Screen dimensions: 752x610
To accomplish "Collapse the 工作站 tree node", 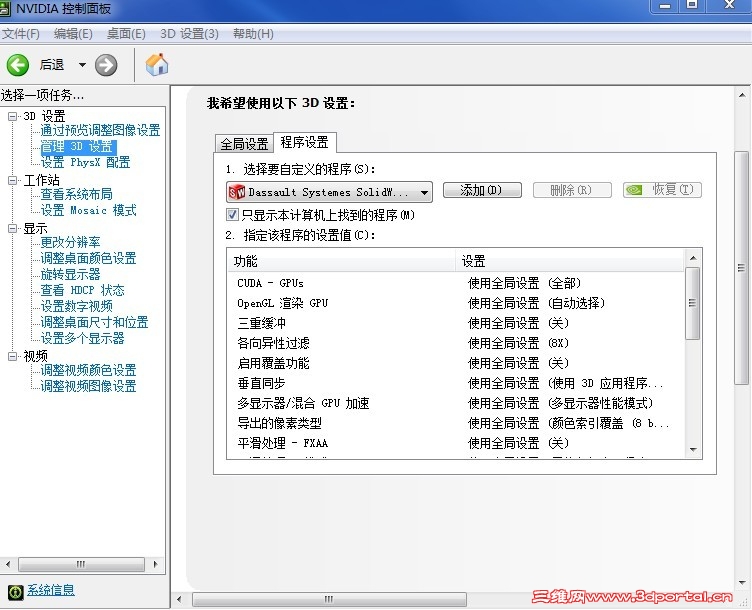I will click(12, 180).
